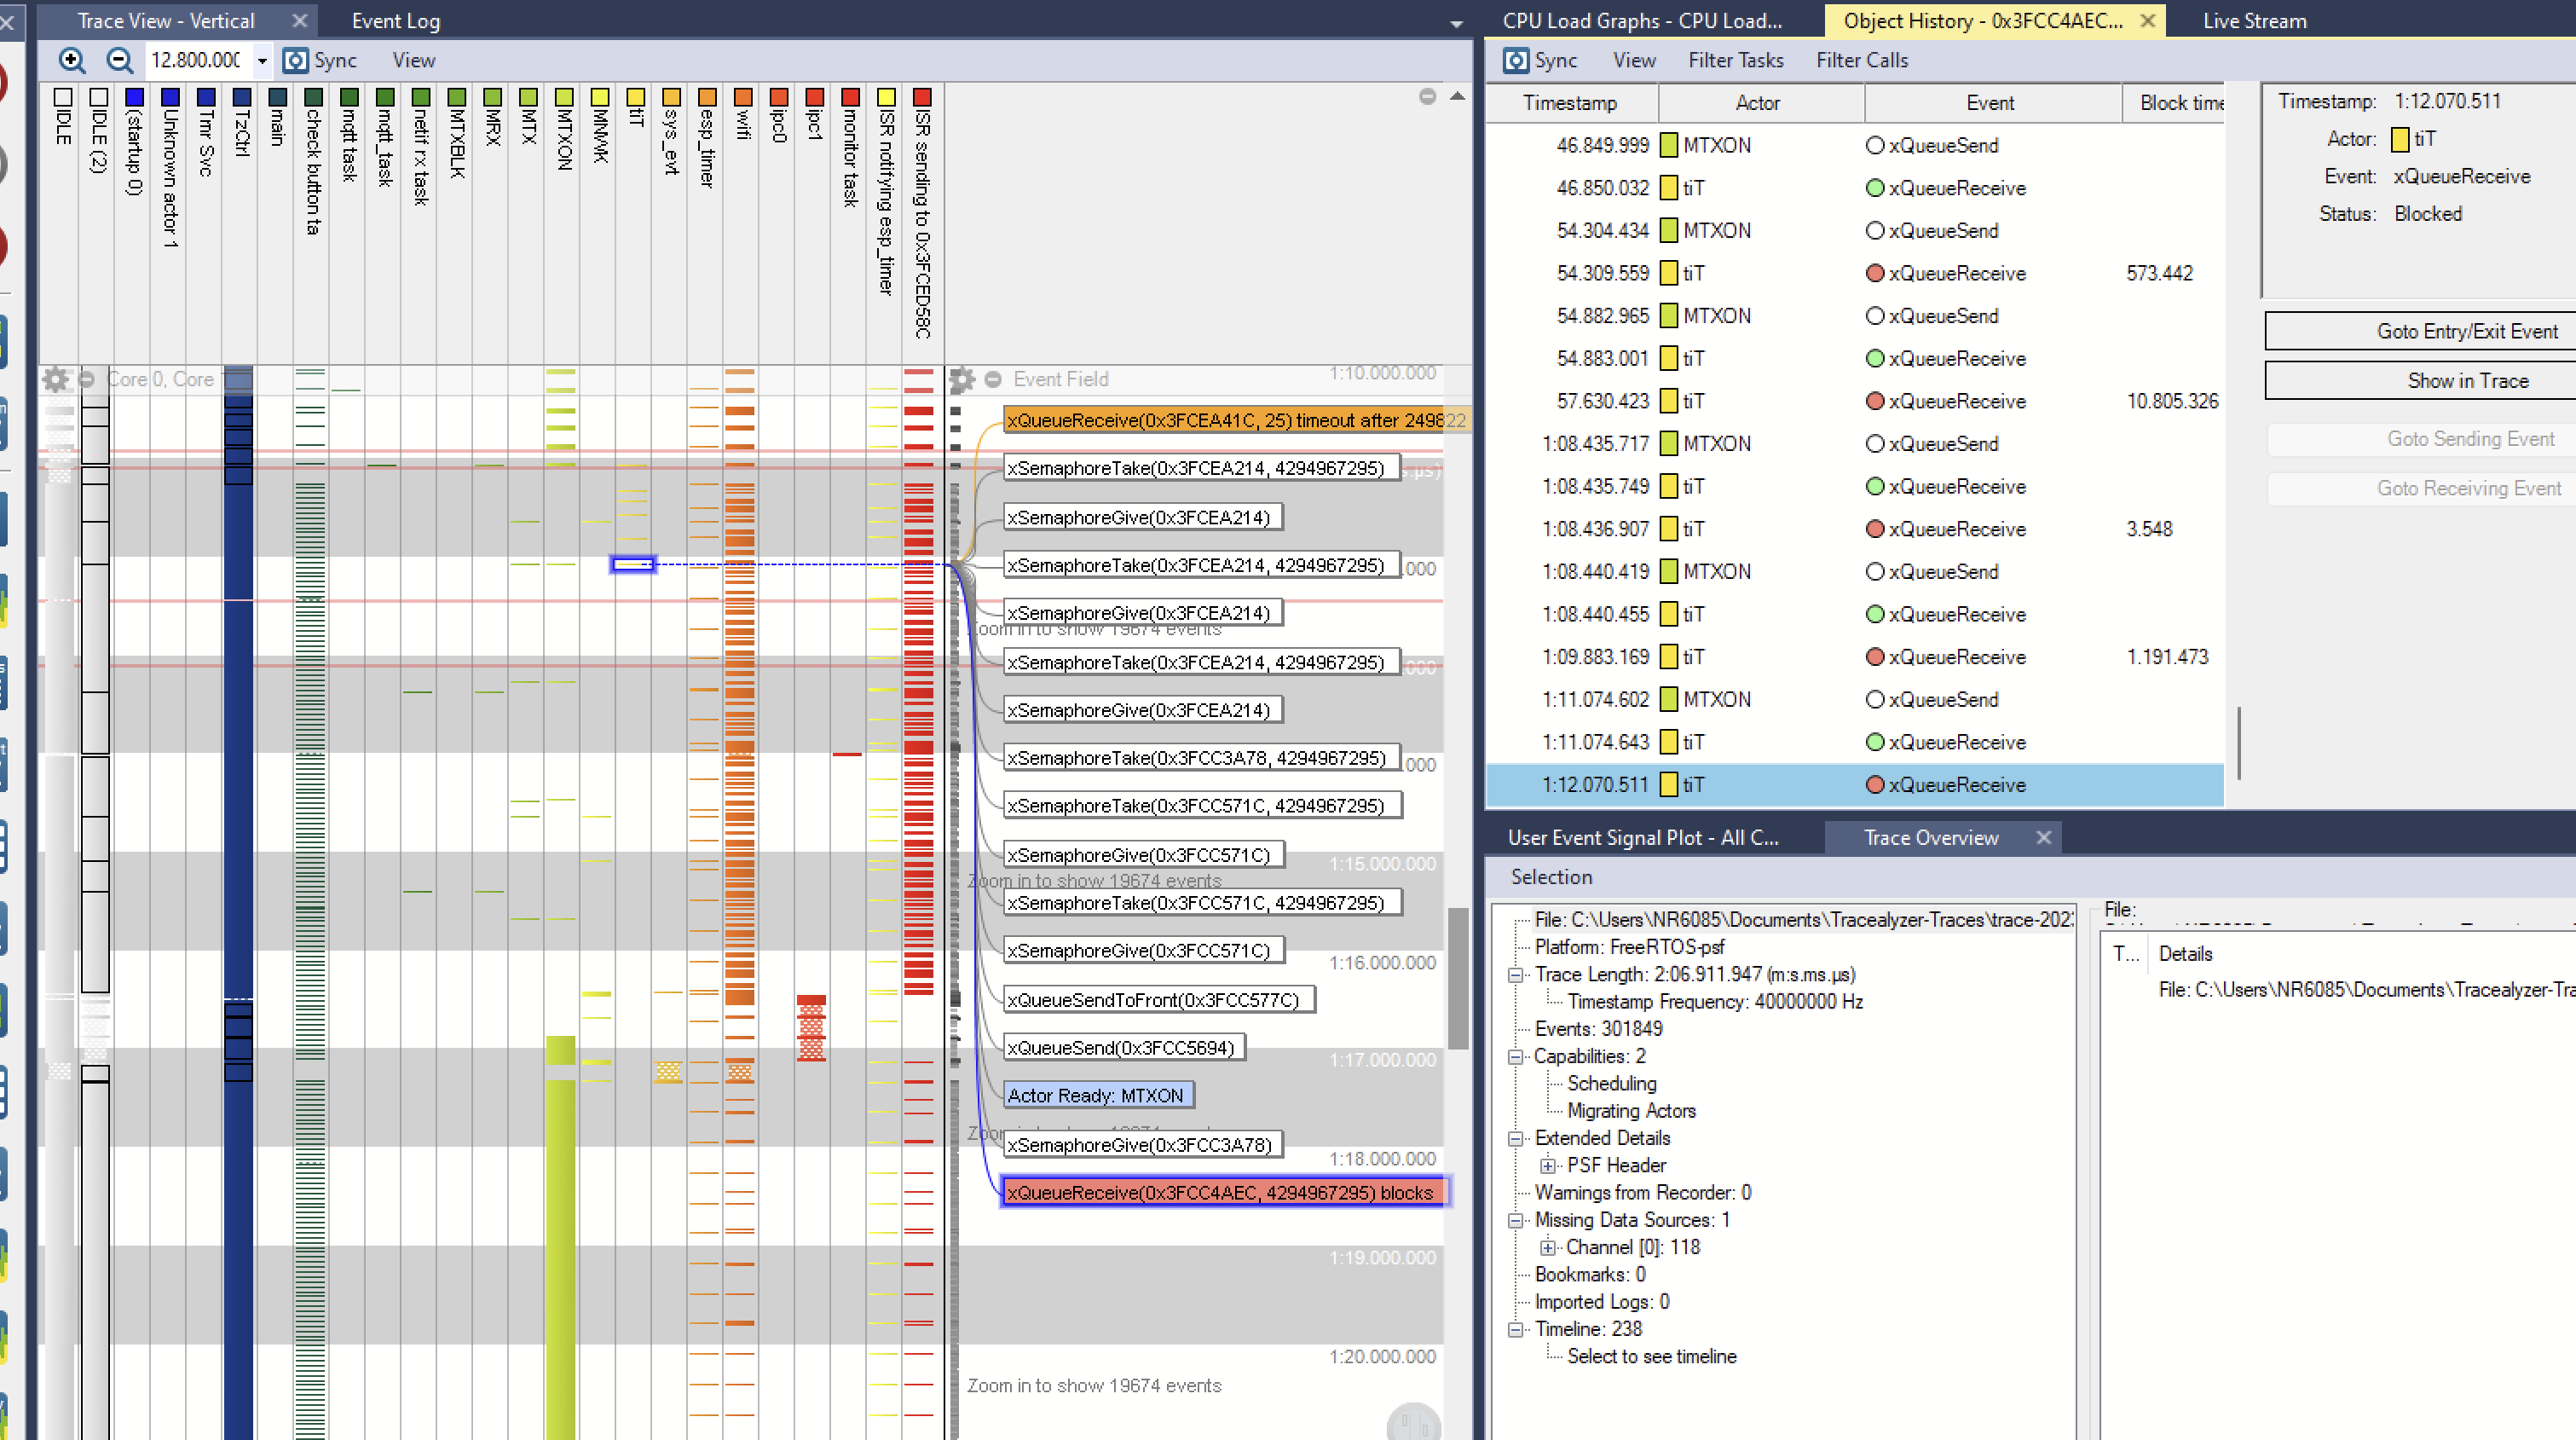
Task: Toggle the IDLE actor checkbox
Action: pyautogui.click(x=63, y=97)
